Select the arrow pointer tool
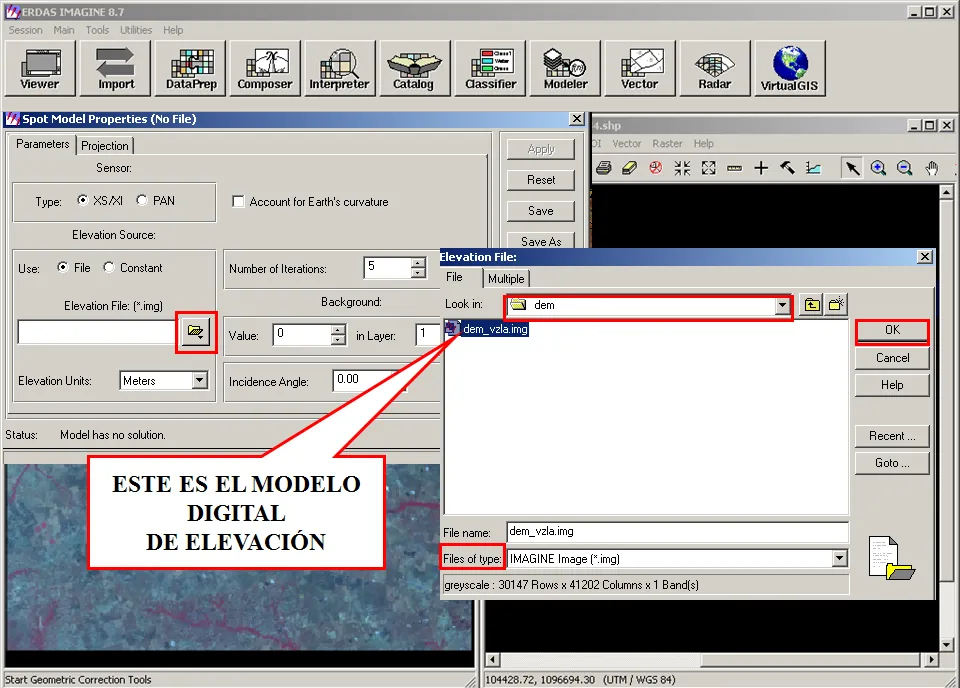The image size is (960, 688). click(x=852, y=168)
